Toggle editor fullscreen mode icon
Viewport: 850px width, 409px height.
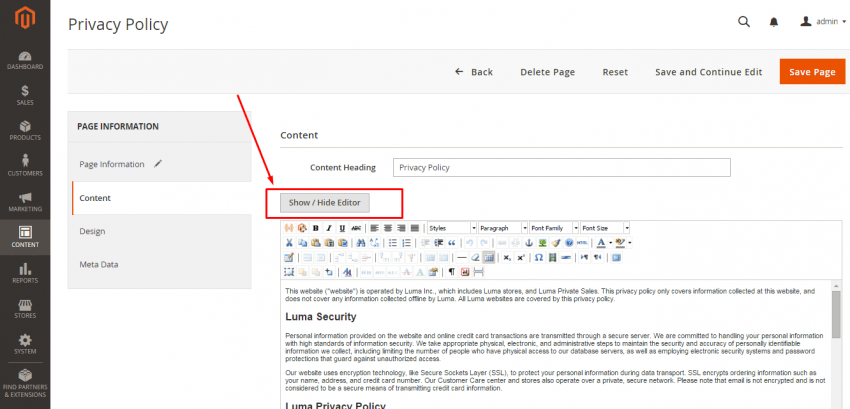pos(616,257)
